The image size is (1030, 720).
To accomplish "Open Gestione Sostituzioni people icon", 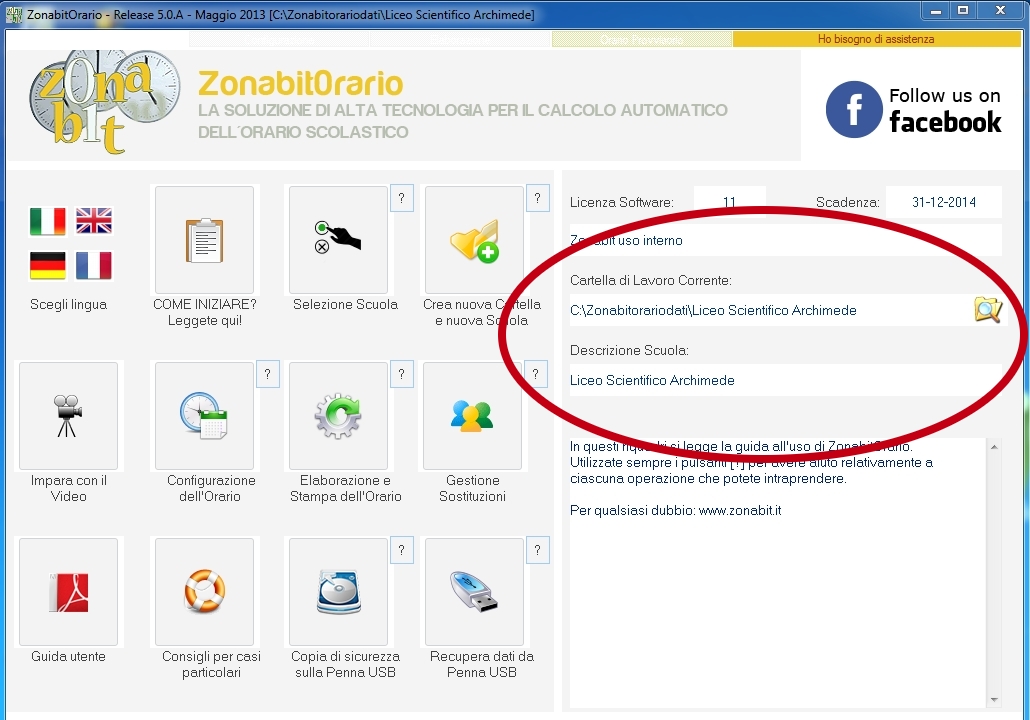I will click(x=472, y=416).
